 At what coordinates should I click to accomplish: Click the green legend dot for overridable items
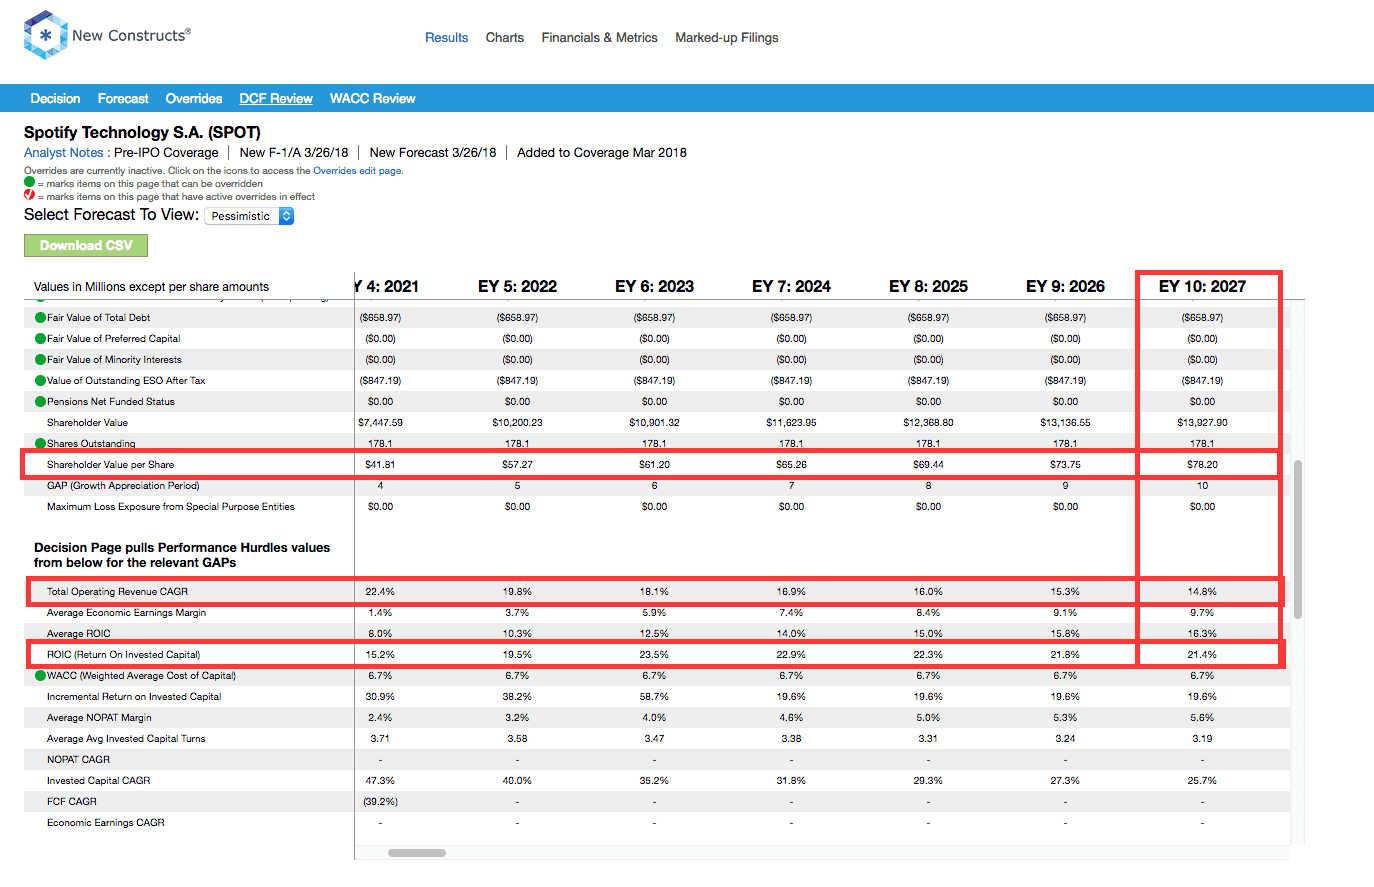[29, 183]
